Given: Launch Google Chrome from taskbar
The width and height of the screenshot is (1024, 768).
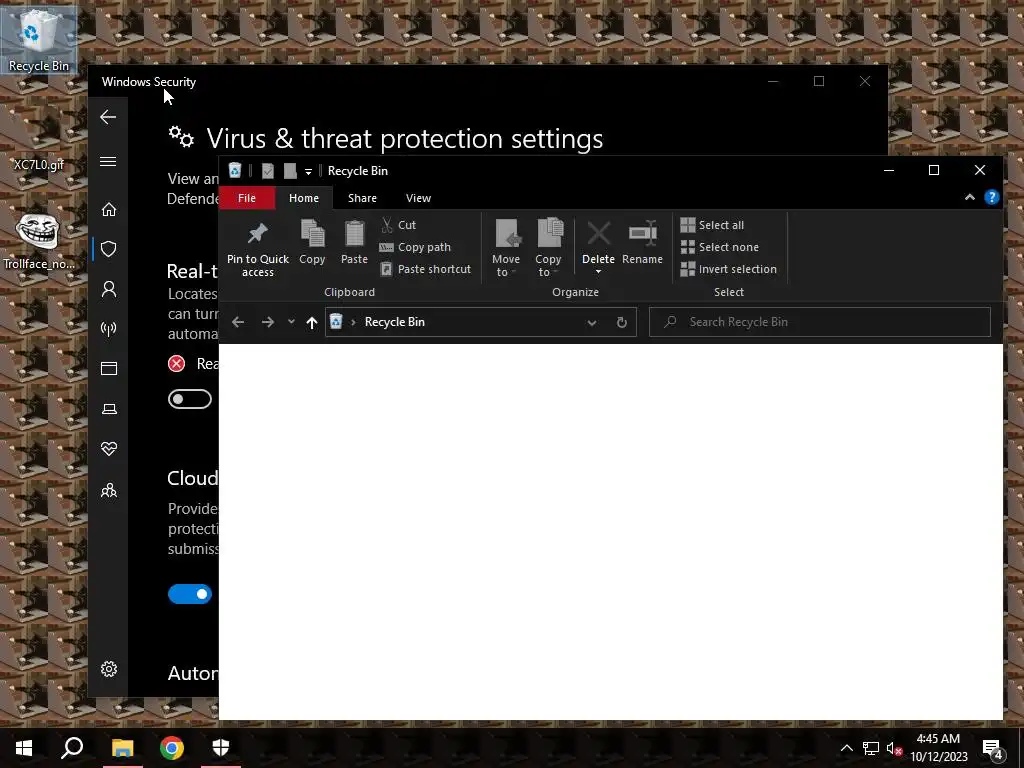Looking at the screenshot, I should [172, 748].
